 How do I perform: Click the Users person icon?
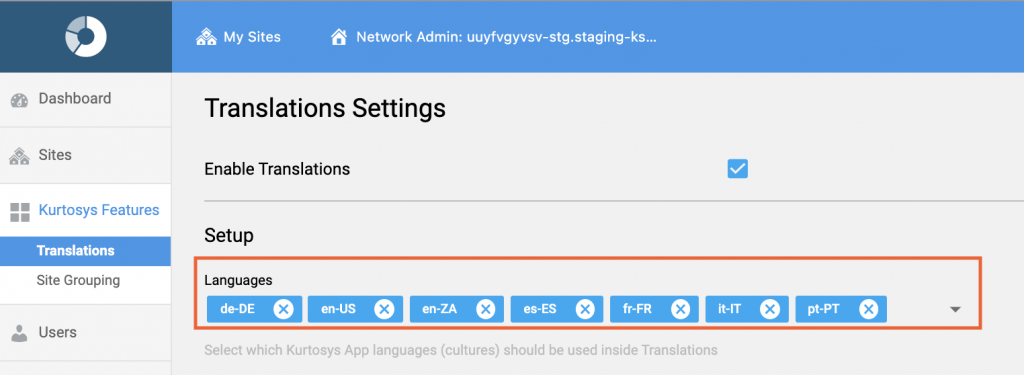coord(20,333)
